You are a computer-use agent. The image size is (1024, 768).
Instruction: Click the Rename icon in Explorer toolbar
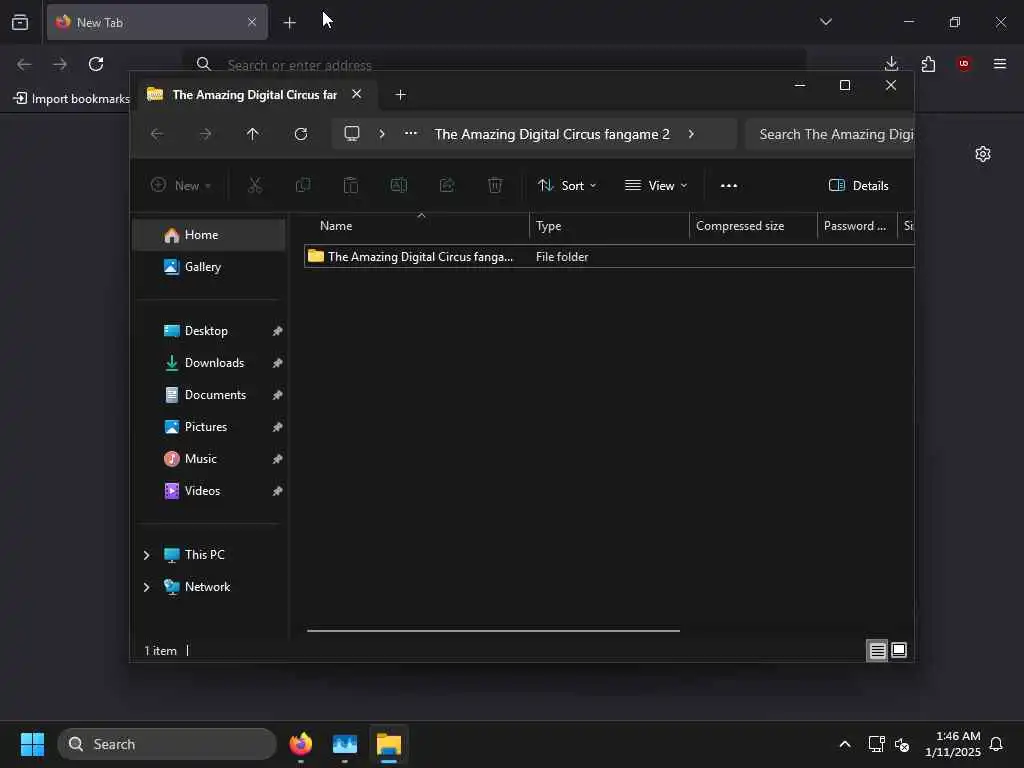[398, 185]
